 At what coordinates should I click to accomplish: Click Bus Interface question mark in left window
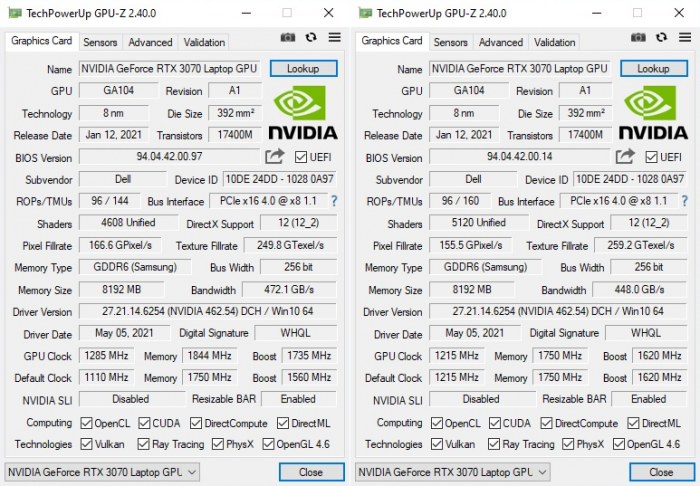click(334, 201)
